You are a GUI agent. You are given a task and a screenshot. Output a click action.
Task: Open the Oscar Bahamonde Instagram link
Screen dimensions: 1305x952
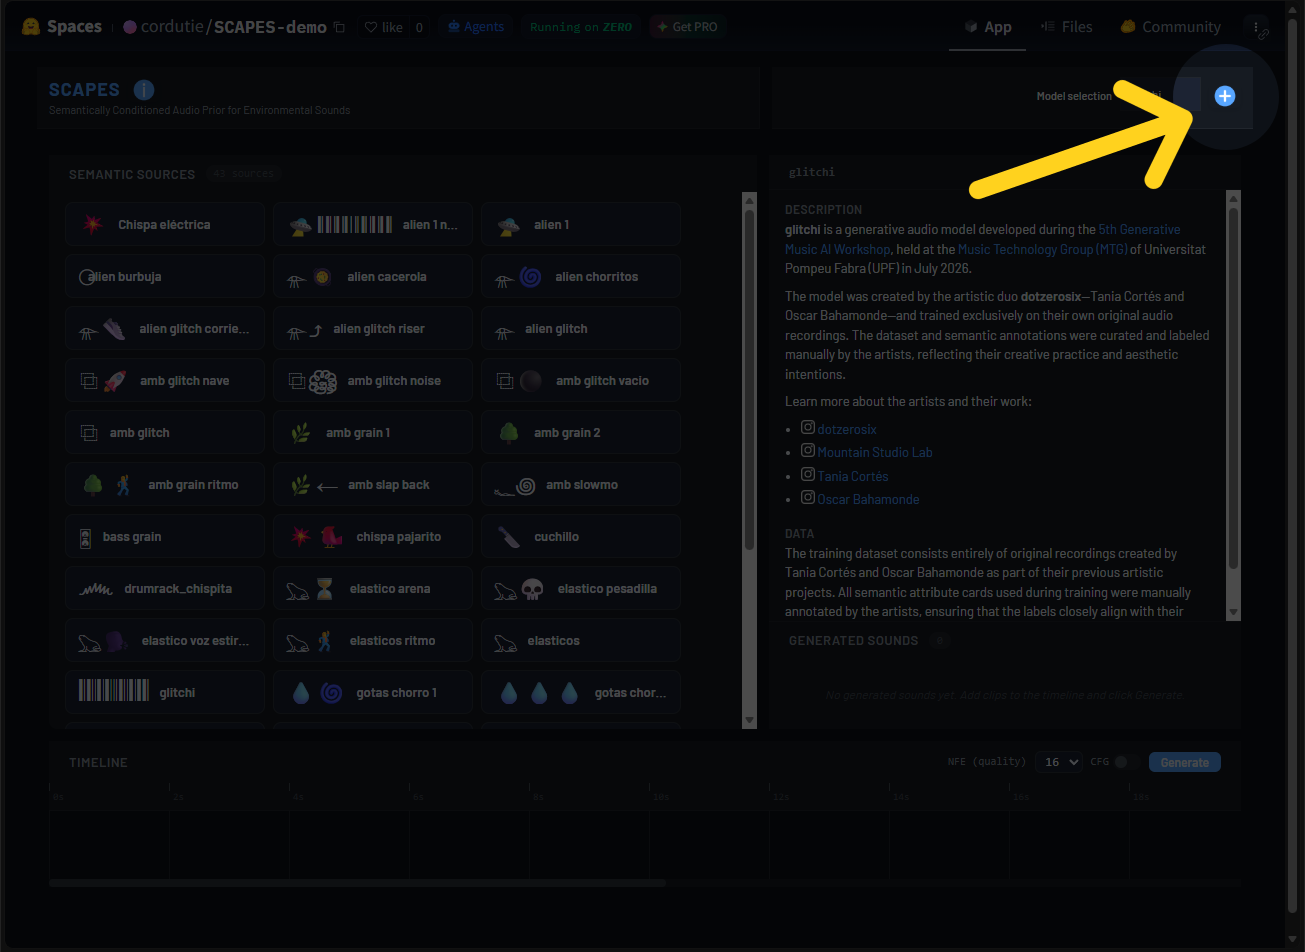click(x=868, y=500)
